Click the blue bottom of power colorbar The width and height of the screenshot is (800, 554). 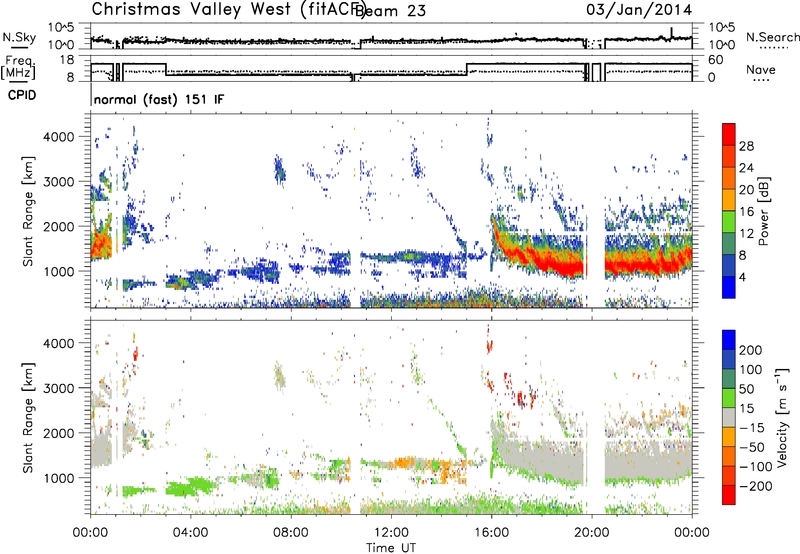[x=729, y=288]
